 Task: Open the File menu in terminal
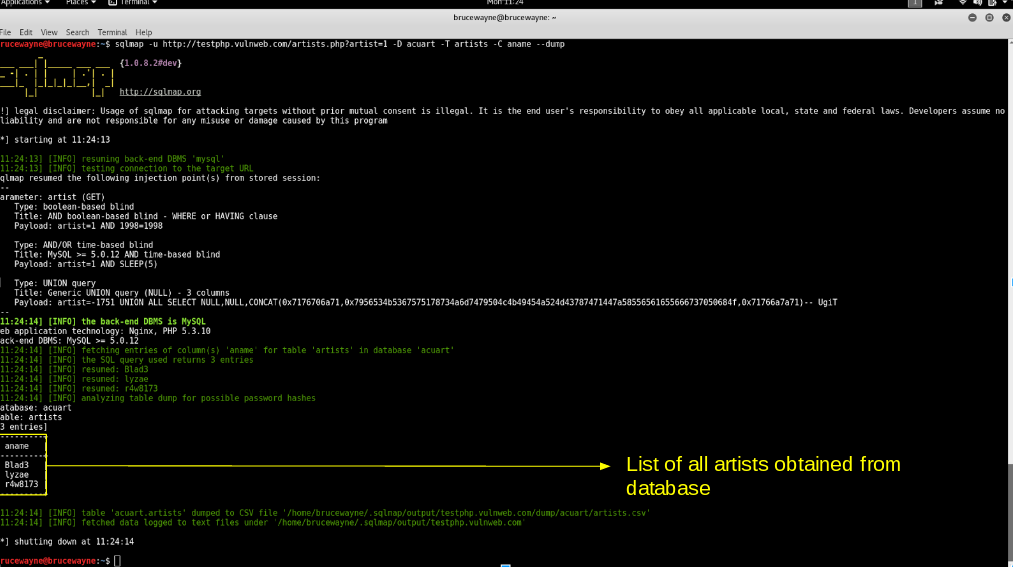pyautogui.click(x=5, y=32)
